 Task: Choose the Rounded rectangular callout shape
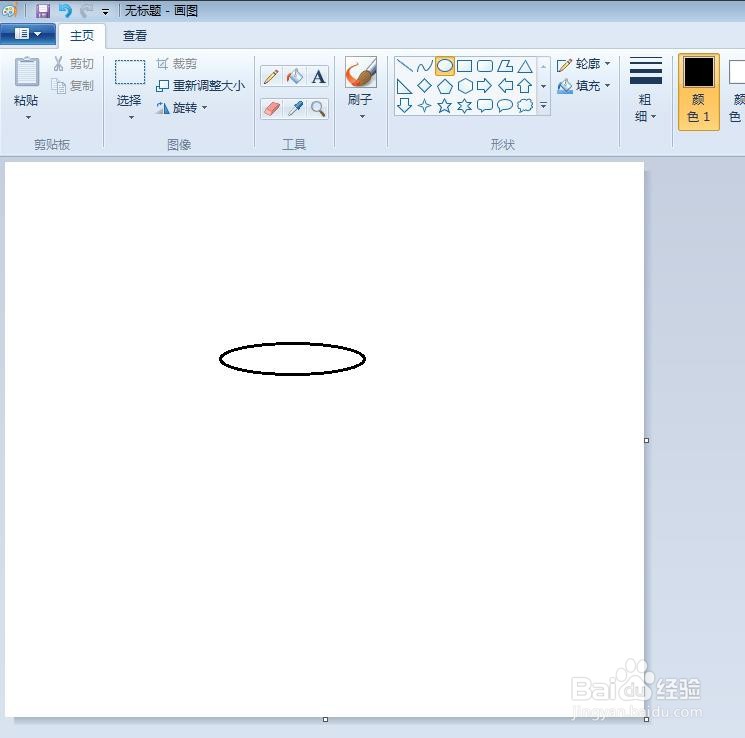pos(485,105)
